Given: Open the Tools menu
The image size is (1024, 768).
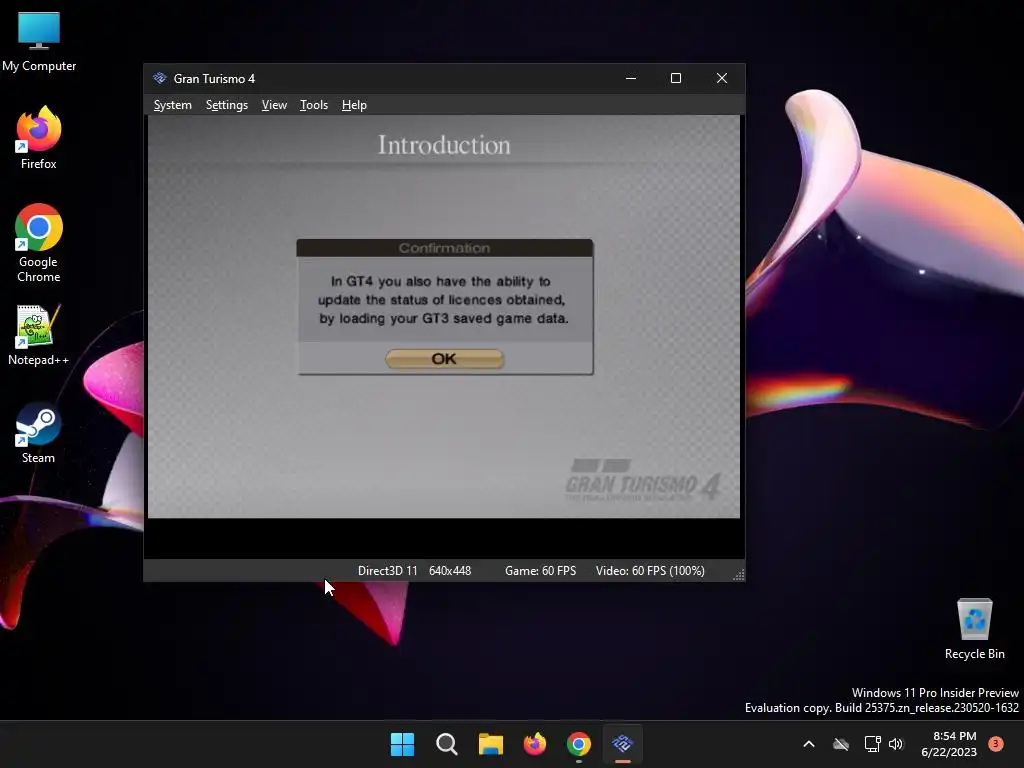Looking at the screenshot, I should coord(313,105).
